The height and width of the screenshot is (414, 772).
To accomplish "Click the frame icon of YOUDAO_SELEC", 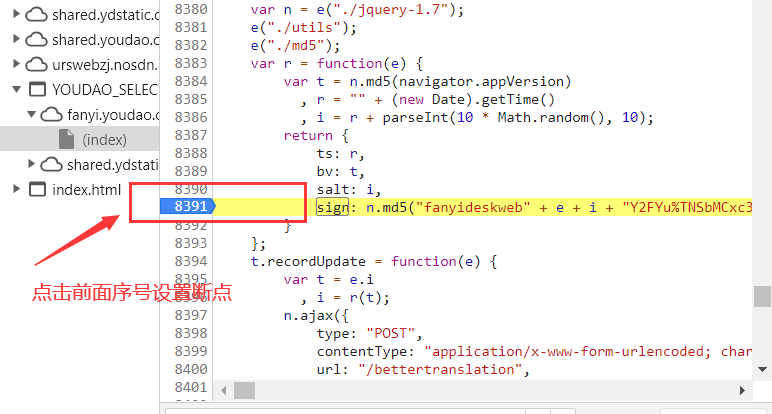I will (37, 90).
